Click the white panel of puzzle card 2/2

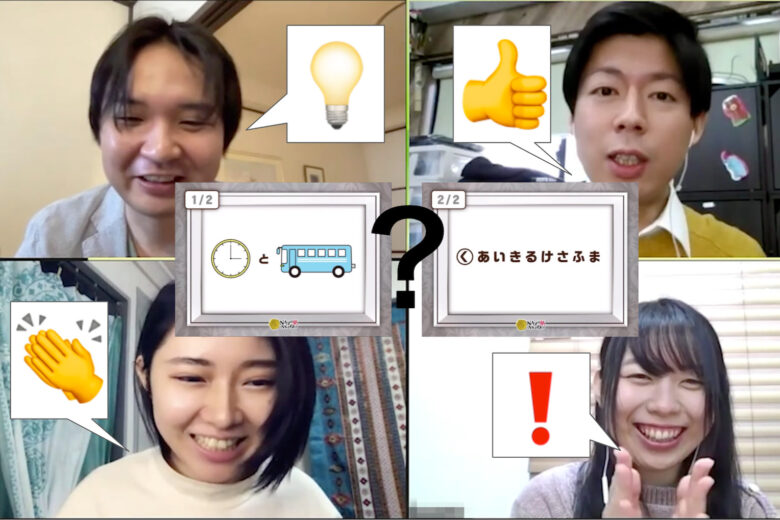(530, 285)
